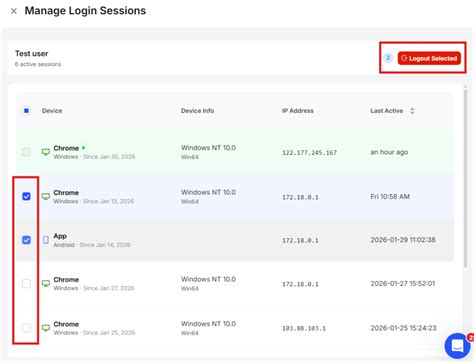Click 'Windows · Since Jan 30, 2026' subtitle

[94, 157]
